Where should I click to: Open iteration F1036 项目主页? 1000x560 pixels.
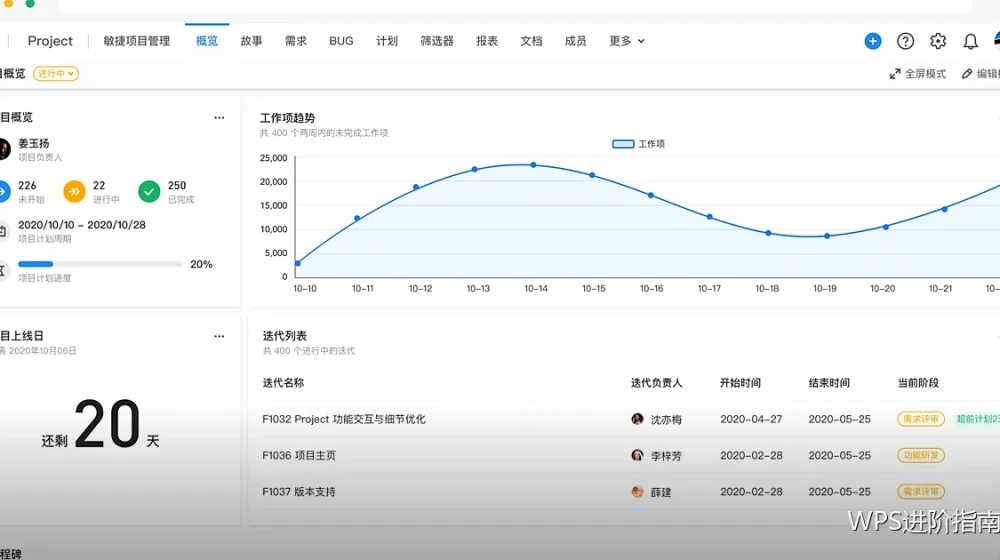[x=299, y=455]
